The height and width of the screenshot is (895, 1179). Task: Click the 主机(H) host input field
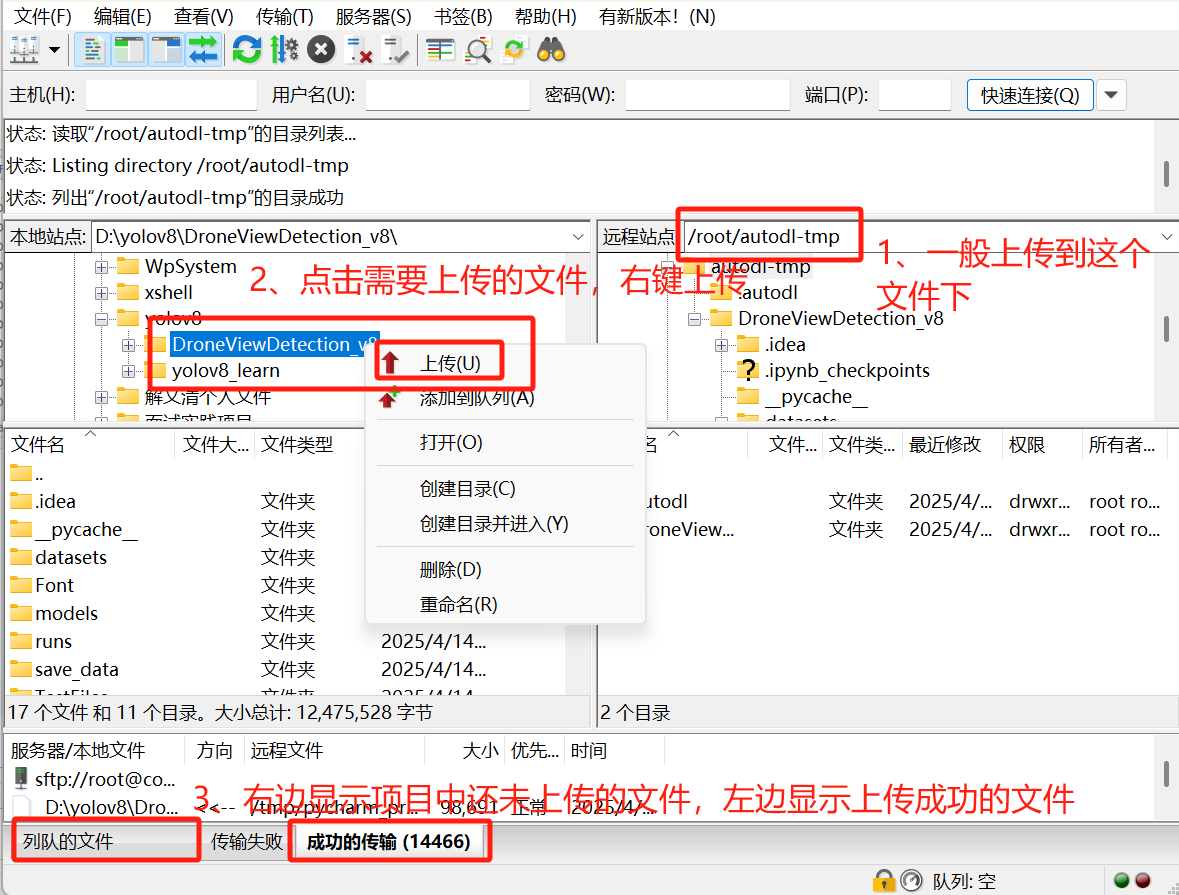coord(171,96)
